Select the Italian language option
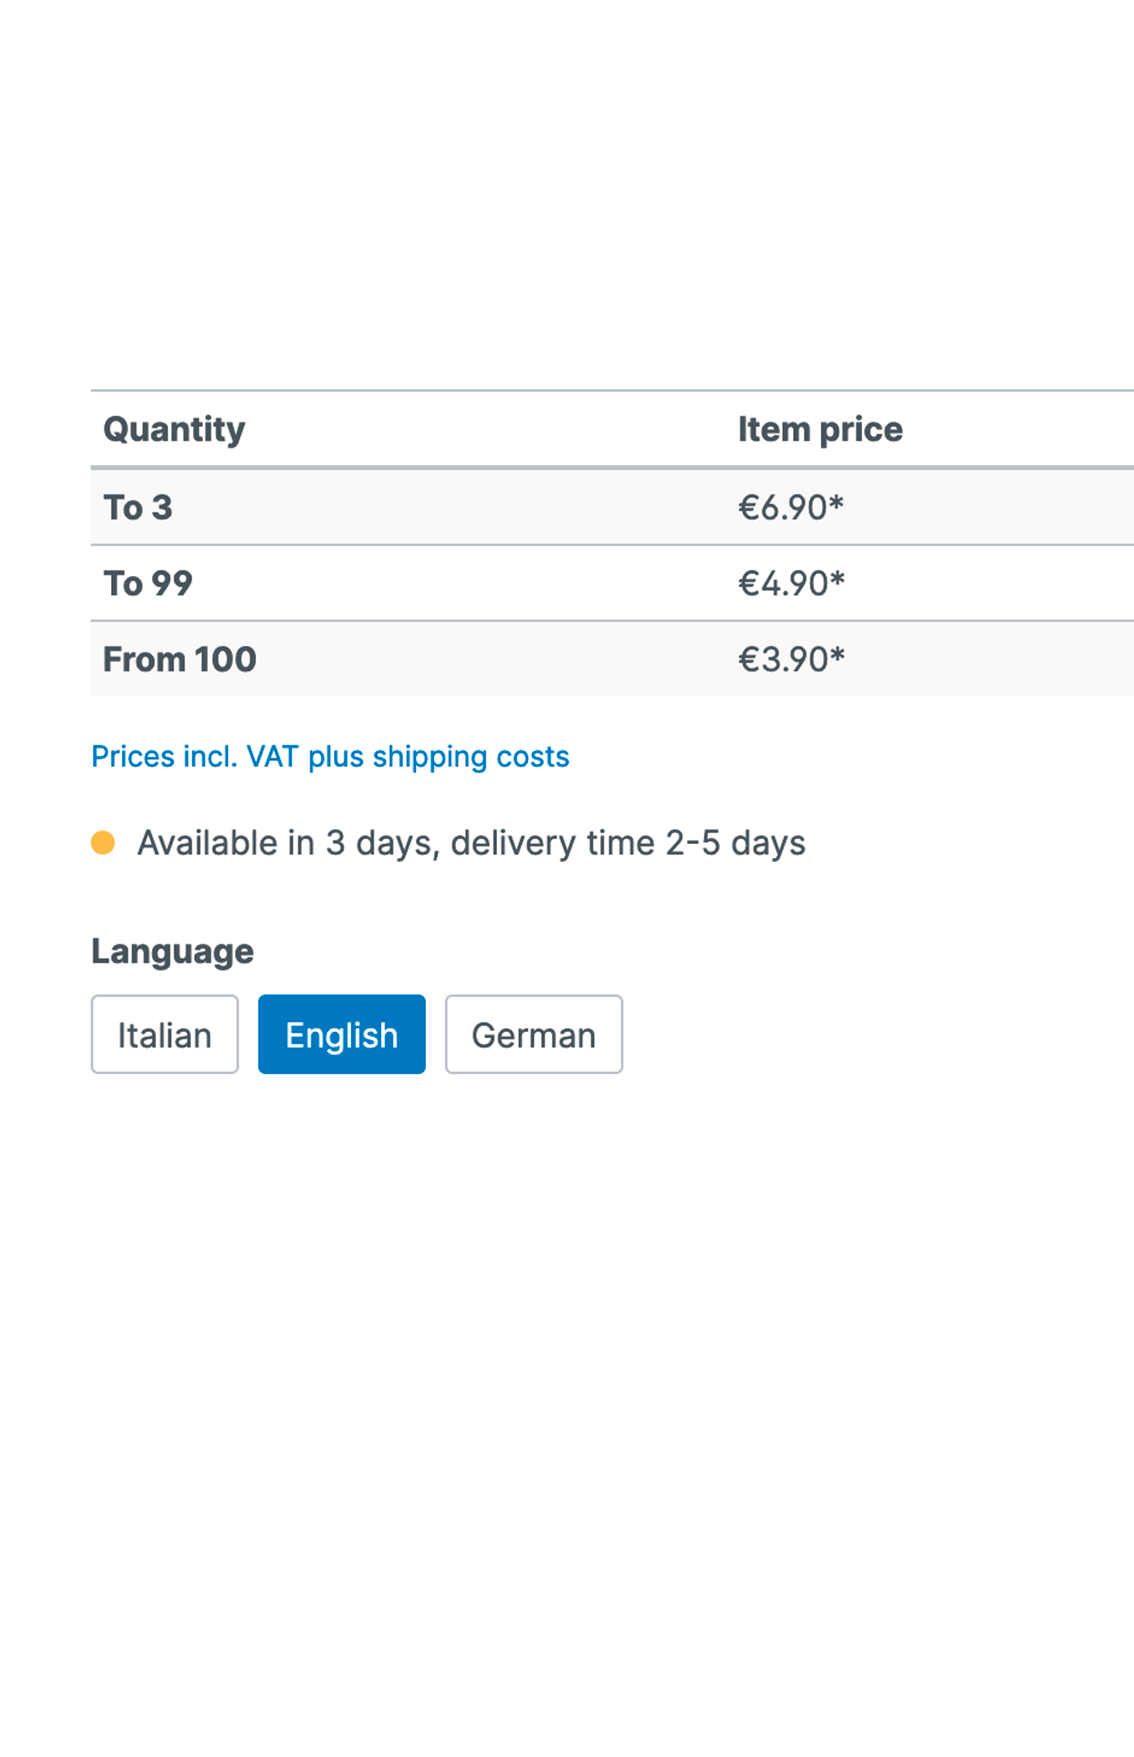Screen dimensions: 1134x1757 [164, 1034]
